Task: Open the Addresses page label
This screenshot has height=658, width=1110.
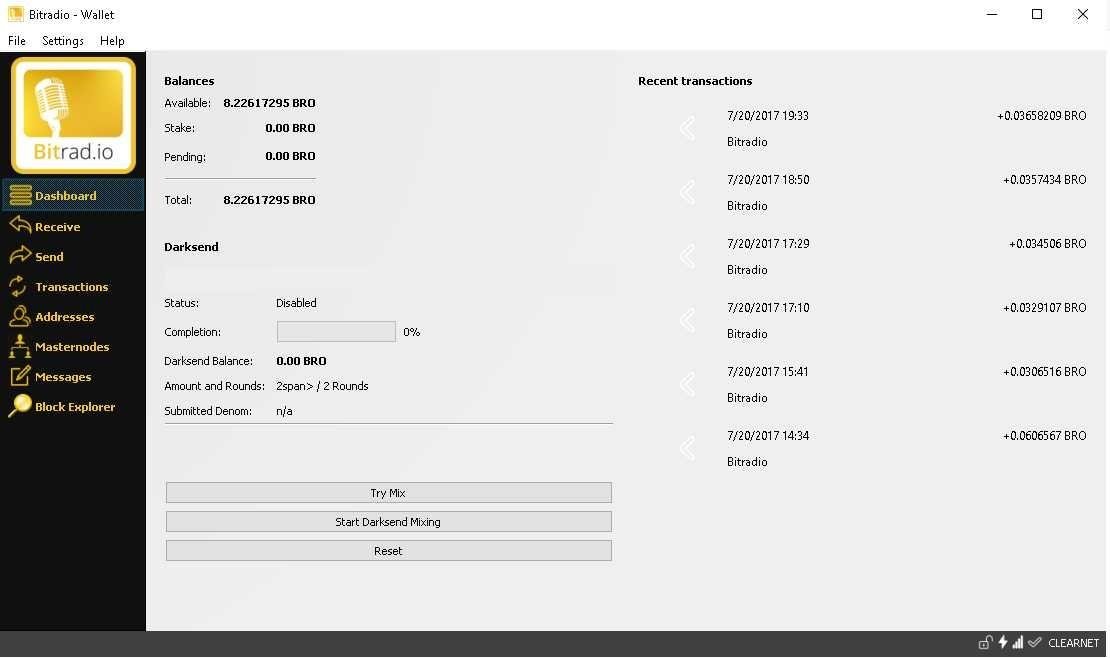Action: (x=64, y=317)
